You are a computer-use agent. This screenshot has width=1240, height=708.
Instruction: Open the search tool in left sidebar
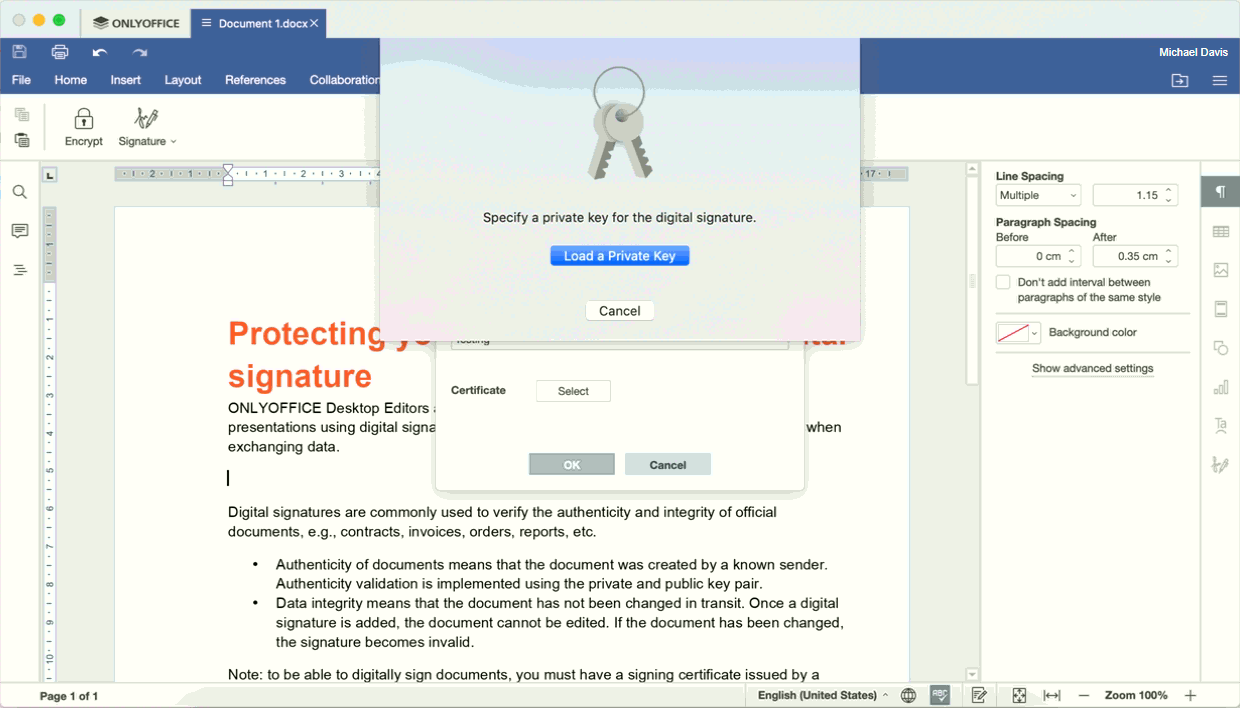pyautogui.click(x=19, y=191)
